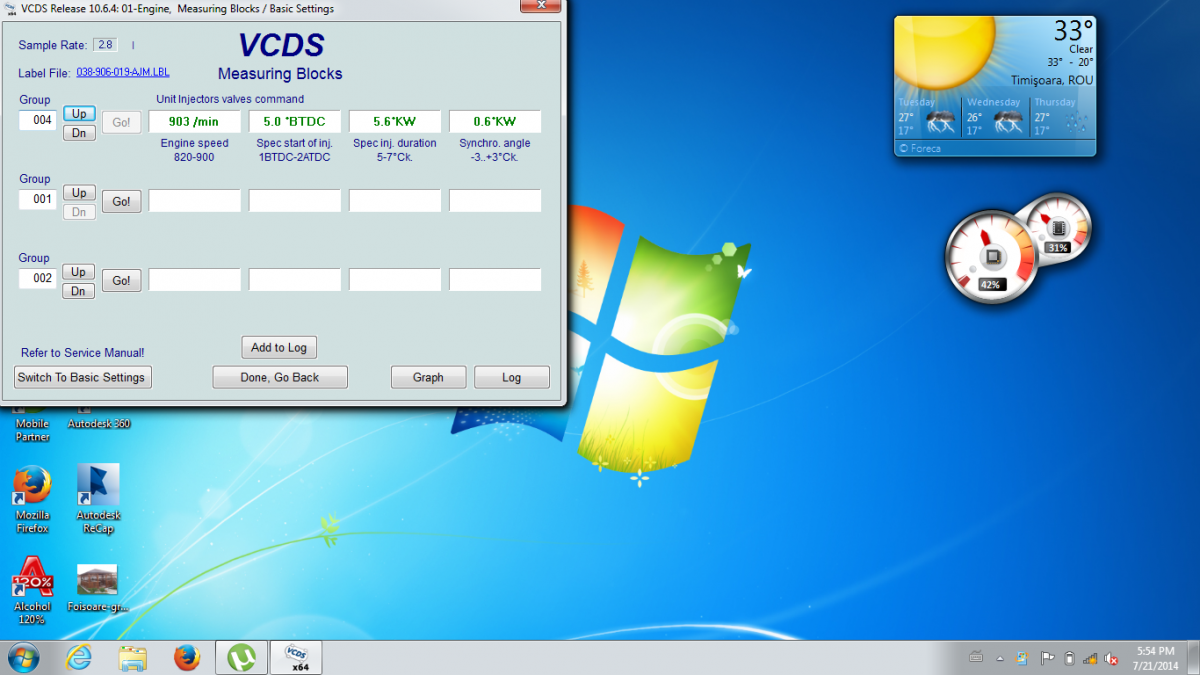Click Up for group 002

coord(79,272)
